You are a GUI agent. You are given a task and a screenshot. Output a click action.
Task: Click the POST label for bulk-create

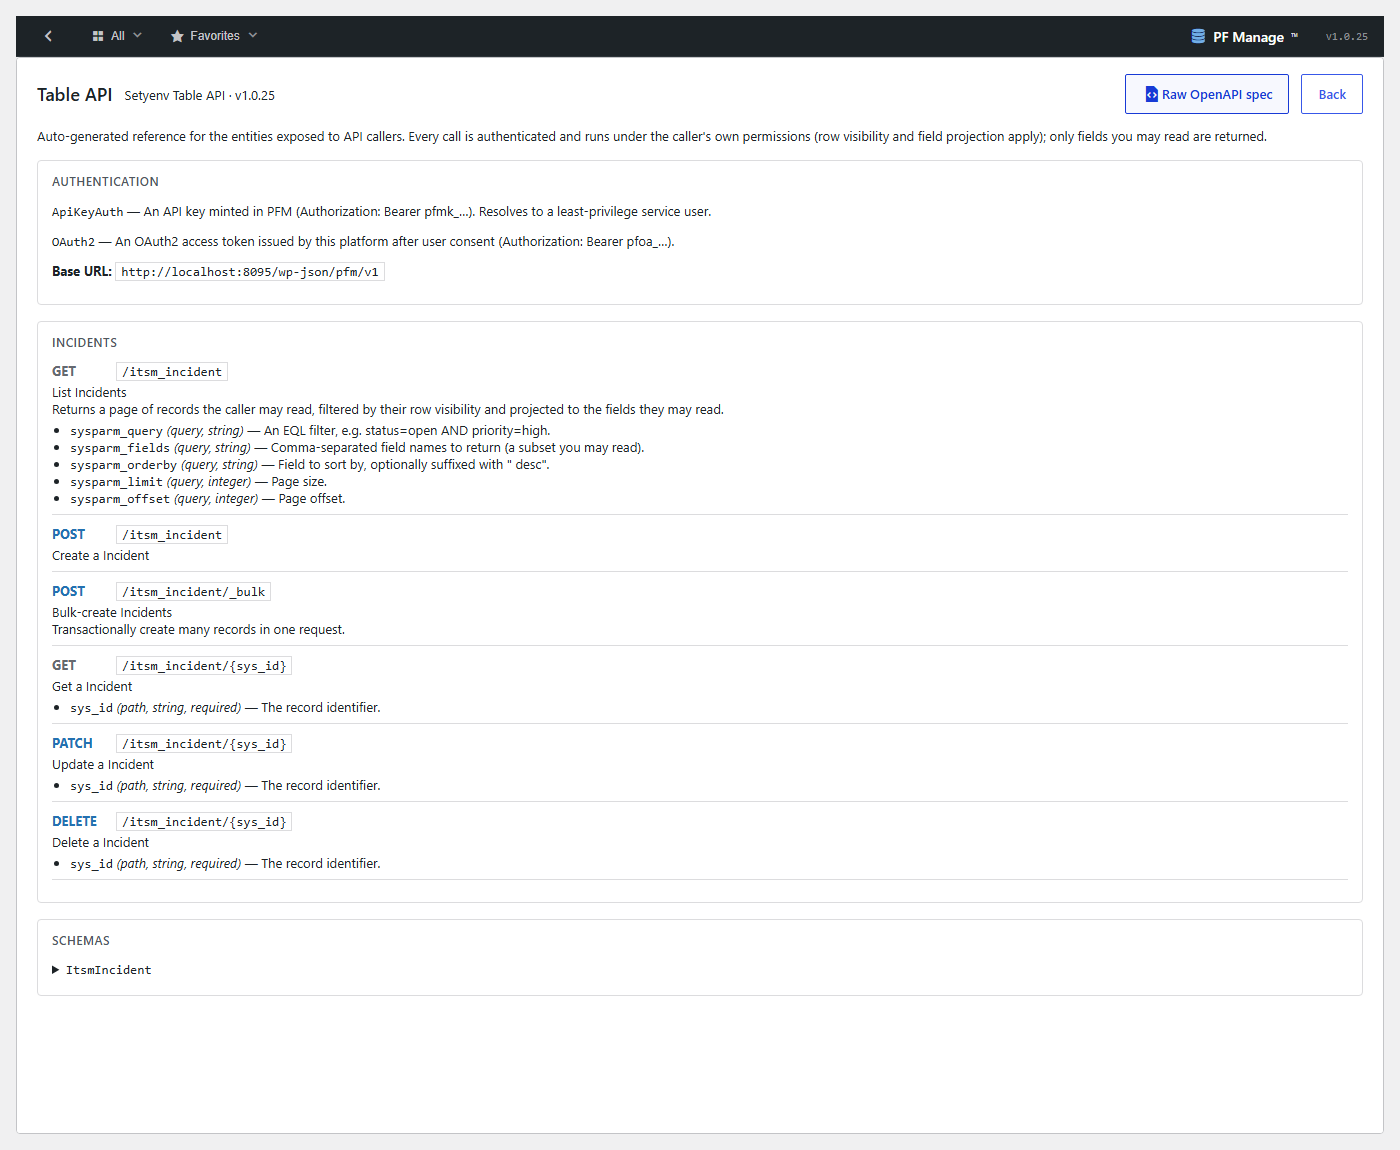coord(69,591)
